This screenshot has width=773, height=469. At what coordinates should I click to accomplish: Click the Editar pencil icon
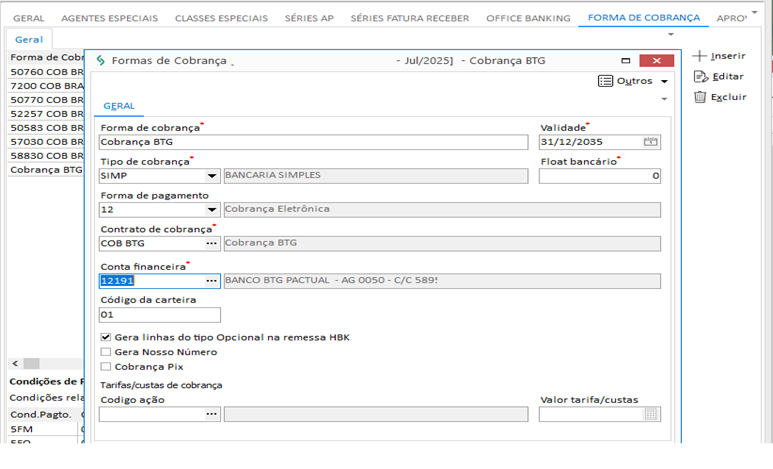point(700,76)
